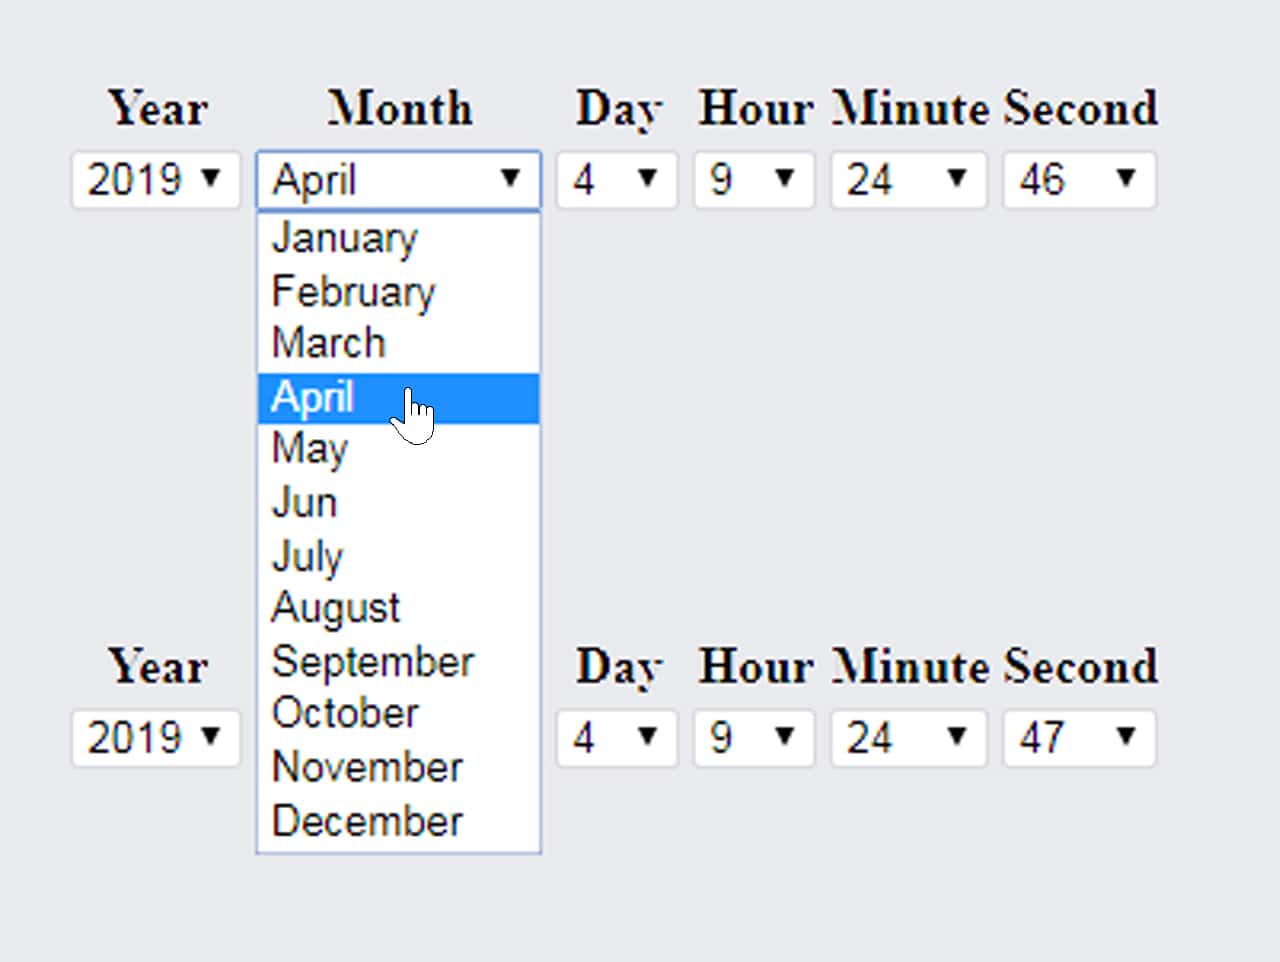Open the first Year dropdown showing 2019
The height and width of the screenshot is (962, 1280).
click(x=155, y=180)
